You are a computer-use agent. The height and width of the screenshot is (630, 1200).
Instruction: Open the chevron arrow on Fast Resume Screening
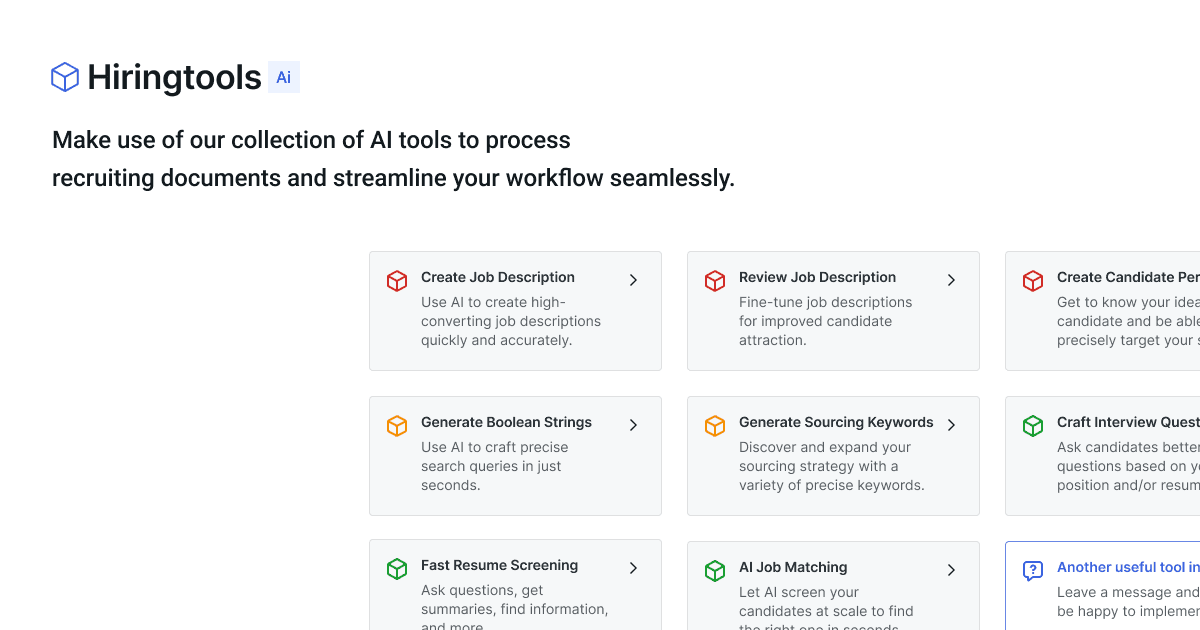[x=633, y=568]
